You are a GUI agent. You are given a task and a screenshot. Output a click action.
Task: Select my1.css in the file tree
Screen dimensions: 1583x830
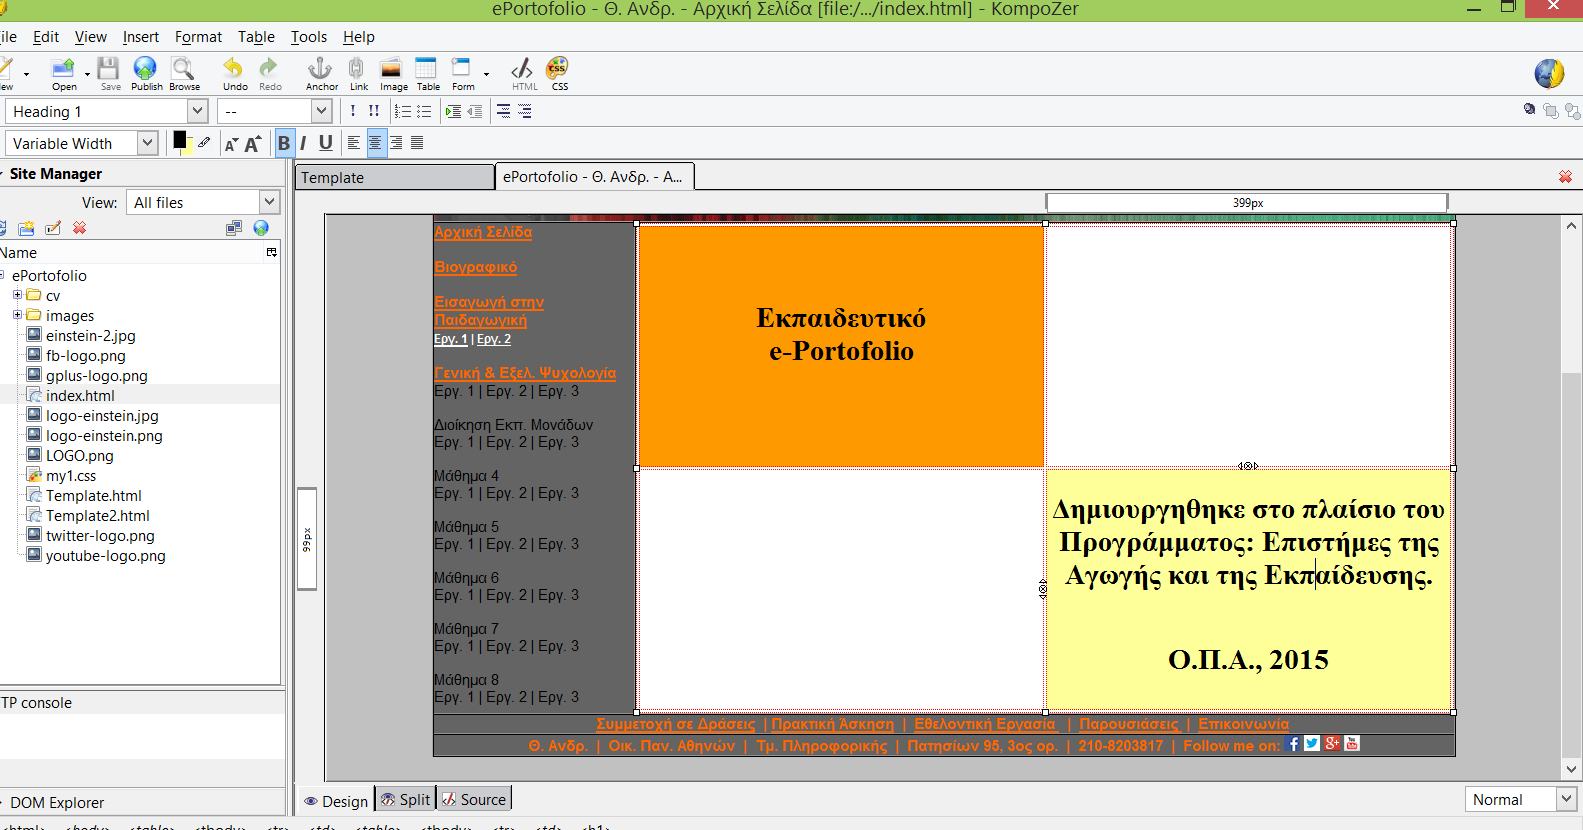tap(71, 475)
